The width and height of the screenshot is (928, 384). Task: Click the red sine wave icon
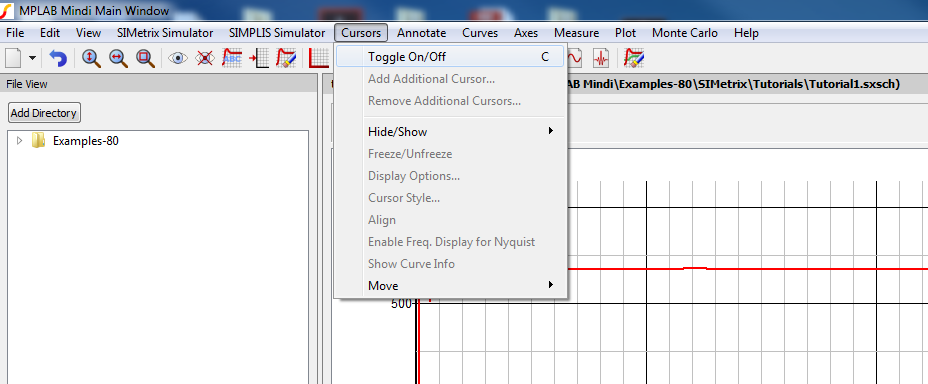tap(575, 58)
